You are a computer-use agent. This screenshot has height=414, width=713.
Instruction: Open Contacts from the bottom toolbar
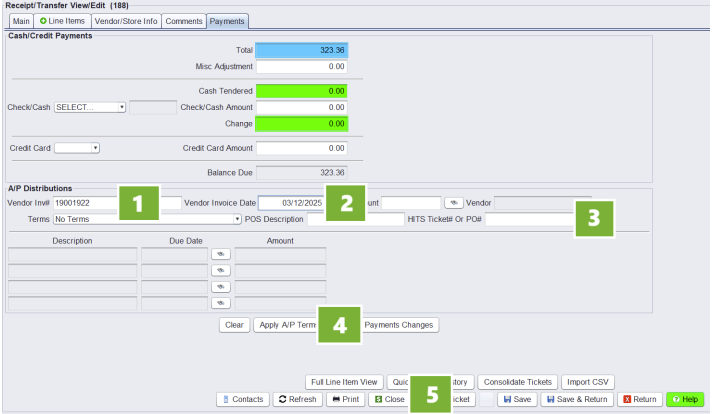243,399
